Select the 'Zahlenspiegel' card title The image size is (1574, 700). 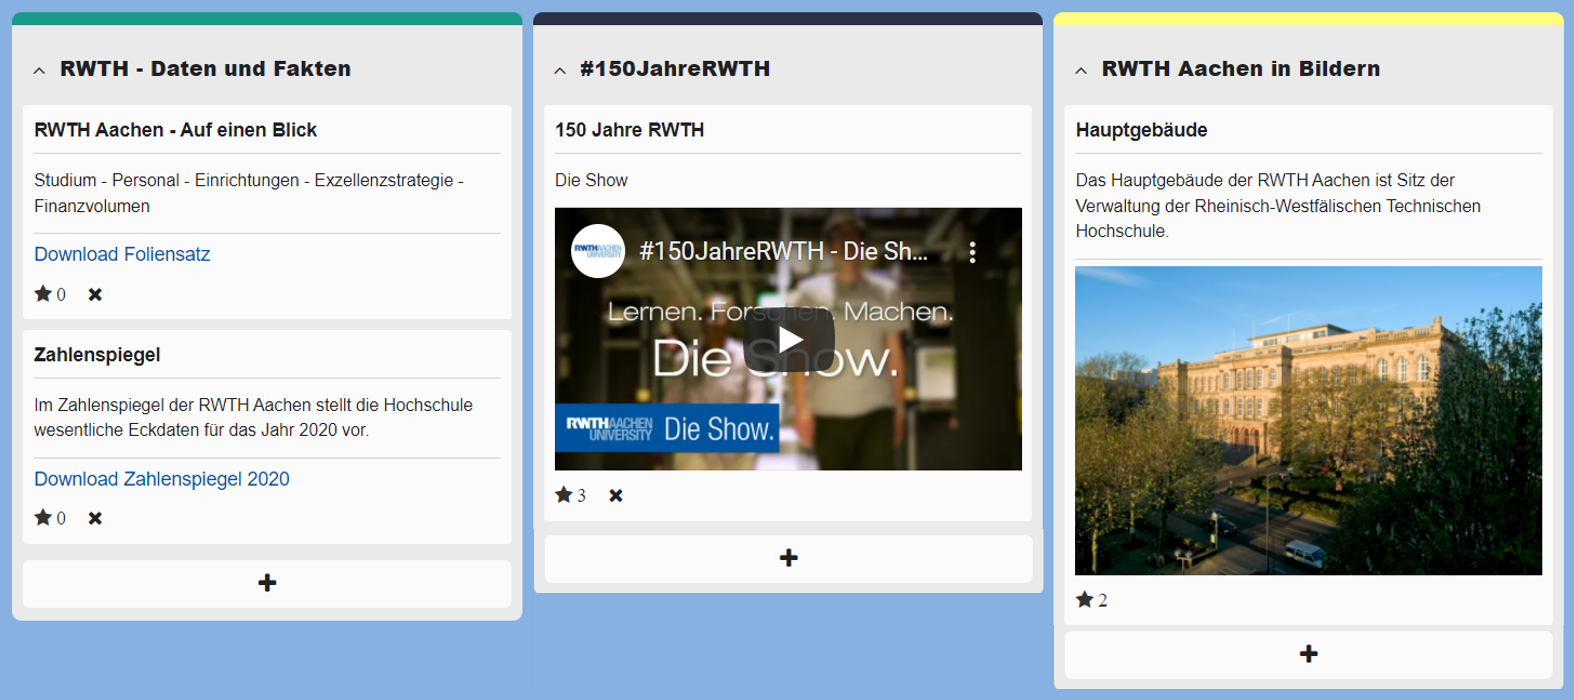[97, 355]
